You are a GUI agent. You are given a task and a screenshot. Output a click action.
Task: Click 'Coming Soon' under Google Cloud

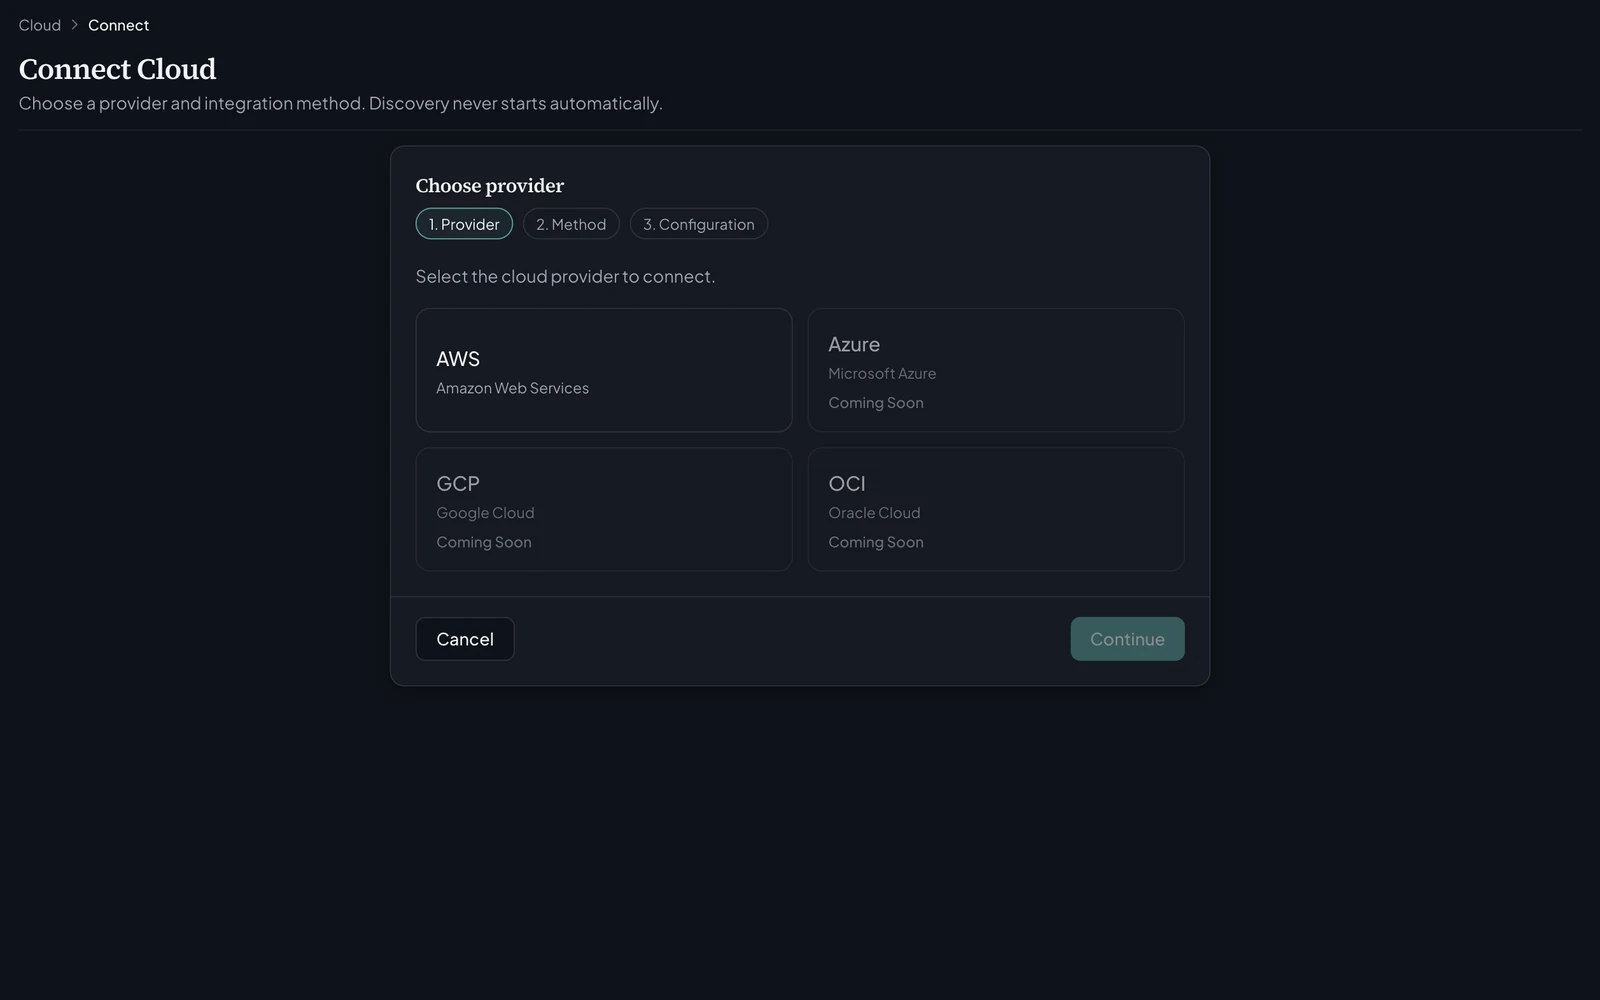click(484, 542)
